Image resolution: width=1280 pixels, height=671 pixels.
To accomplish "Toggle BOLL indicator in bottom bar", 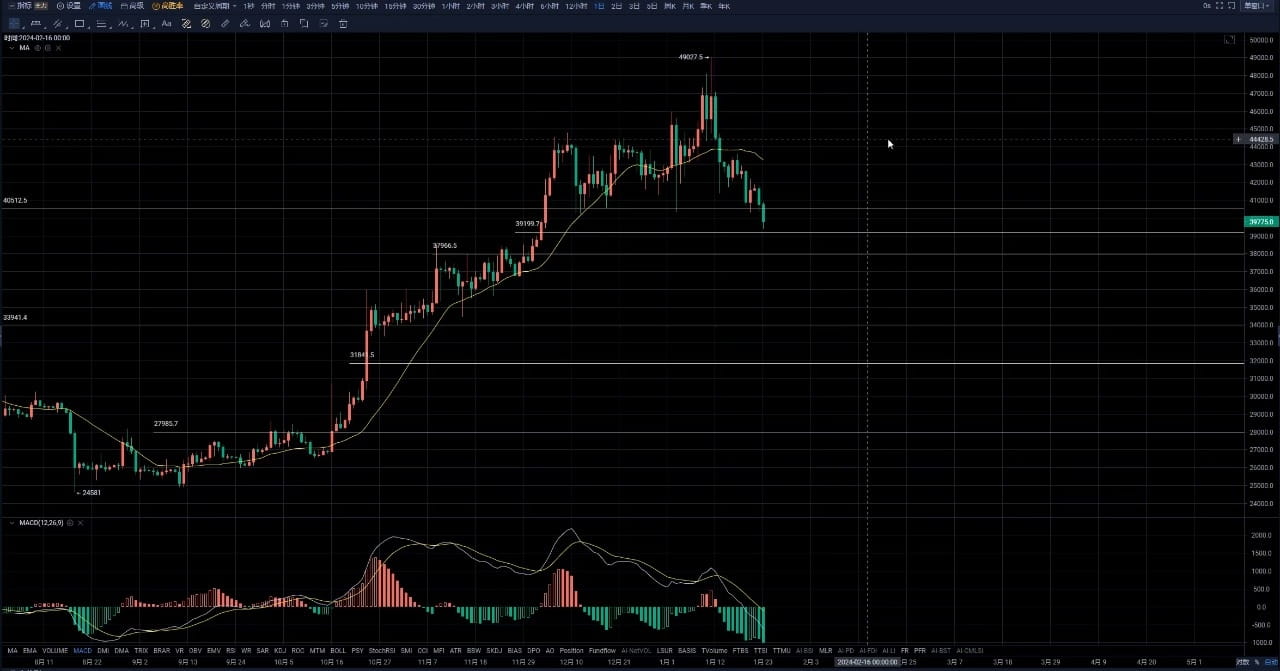I will point(337,650).
